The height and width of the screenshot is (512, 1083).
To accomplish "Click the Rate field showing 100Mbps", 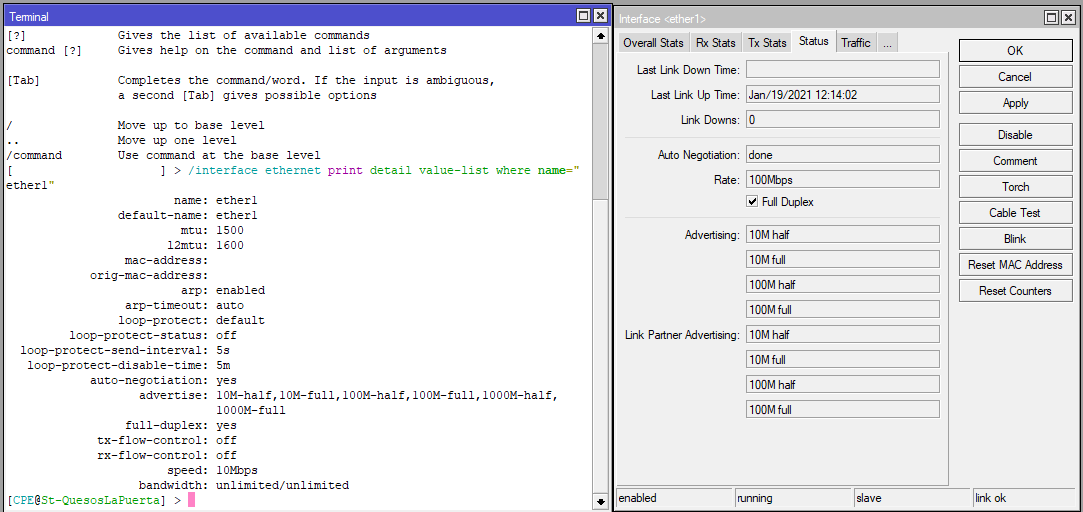I will click(843, 180).
